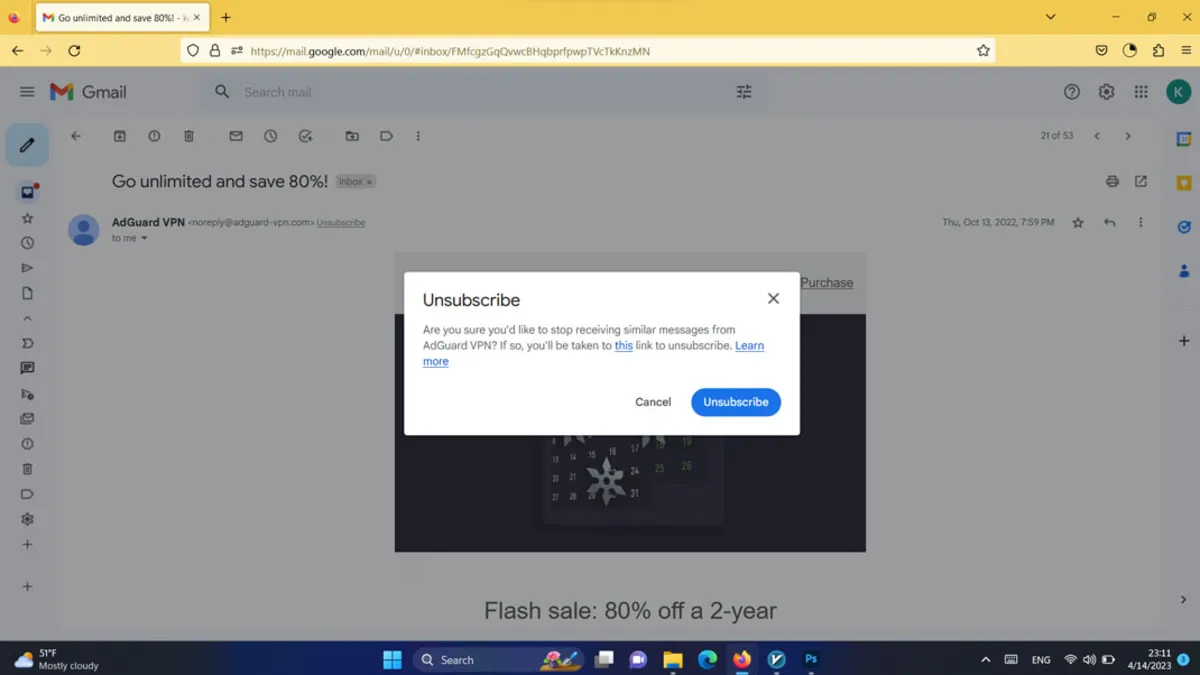Open the browser tab list chevron
This screenshot has width=1200, height=675.
1049,17
